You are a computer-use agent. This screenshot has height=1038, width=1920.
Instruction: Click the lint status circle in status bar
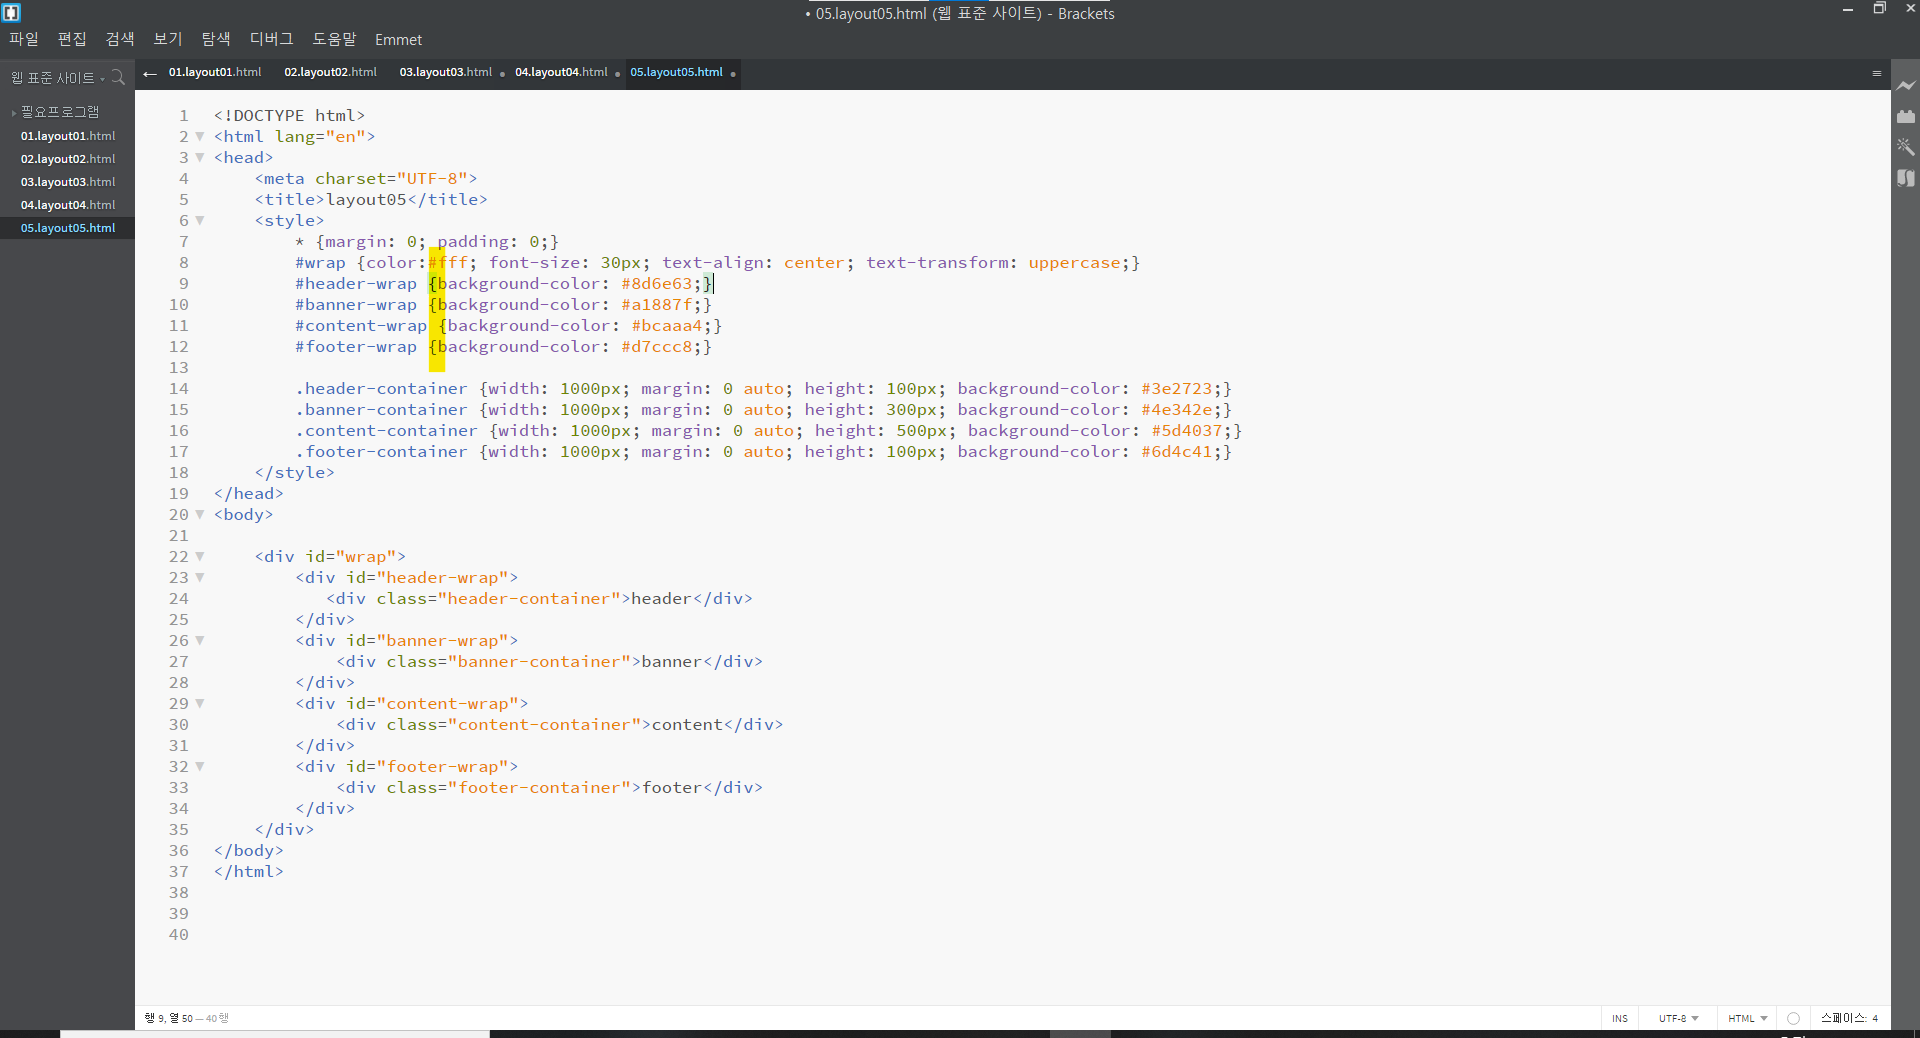(x=1793, y=1018)
